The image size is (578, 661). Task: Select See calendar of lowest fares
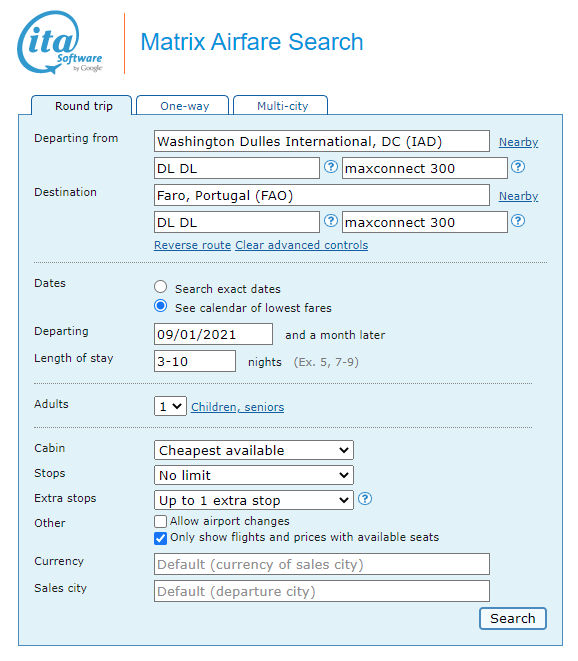tap(160, 306)
